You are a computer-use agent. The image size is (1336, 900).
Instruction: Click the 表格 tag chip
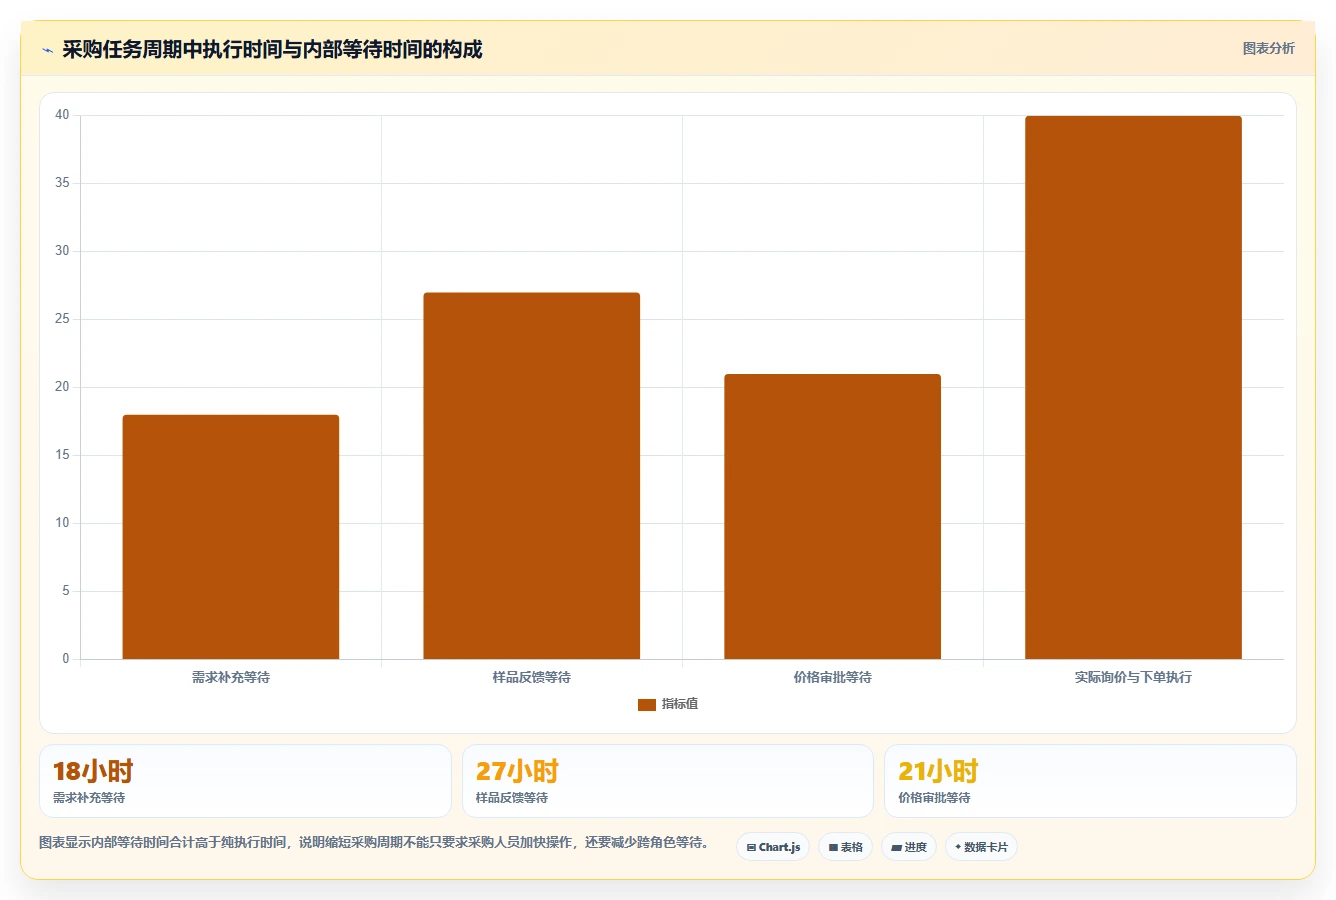click(845, 847)
